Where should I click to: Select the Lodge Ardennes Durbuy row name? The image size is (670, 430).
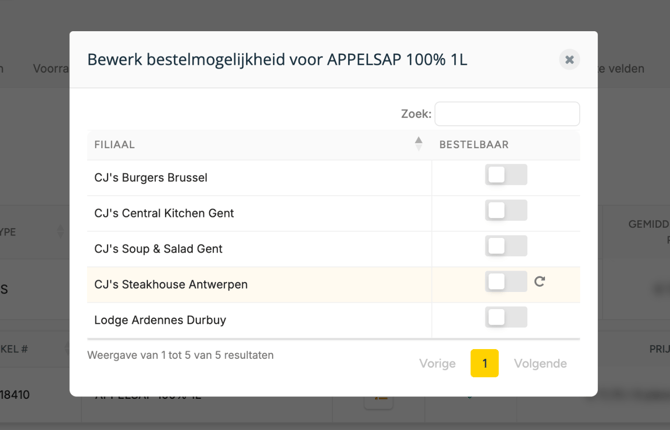click(160, 320)
